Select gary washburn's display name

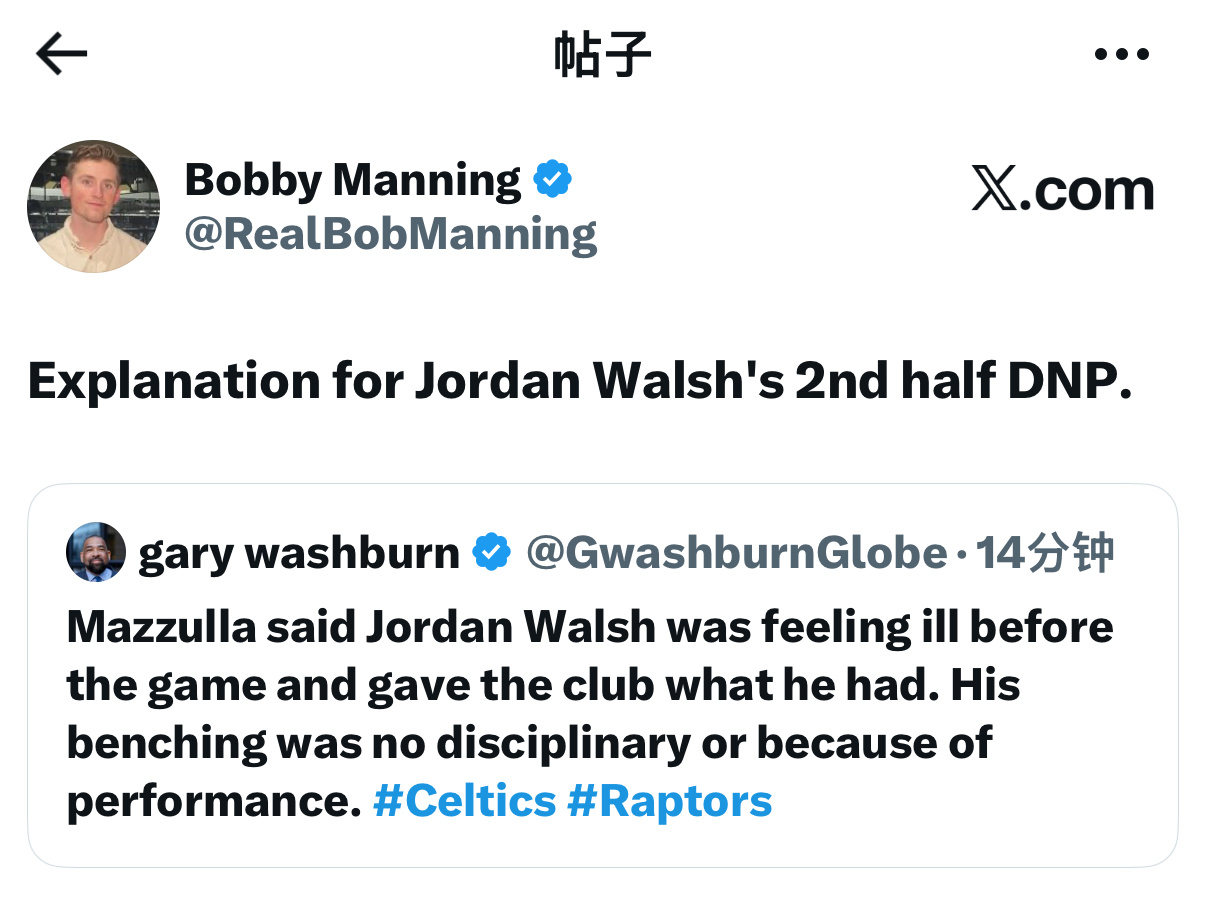pos(298,550)
